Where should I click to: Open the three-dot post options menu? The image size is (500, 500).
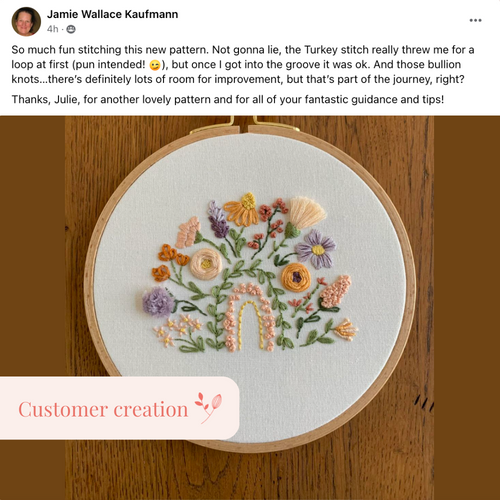point(475,20)
